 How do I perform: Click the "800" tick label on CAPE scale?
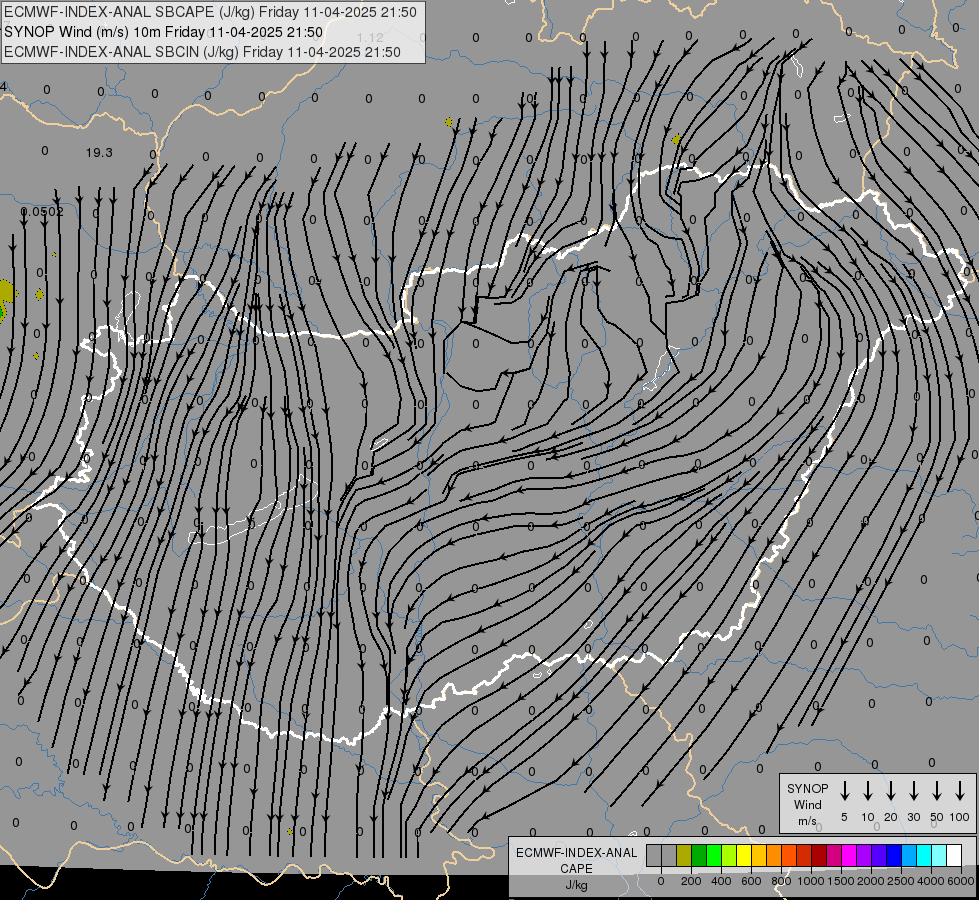[x=781, y=881]
